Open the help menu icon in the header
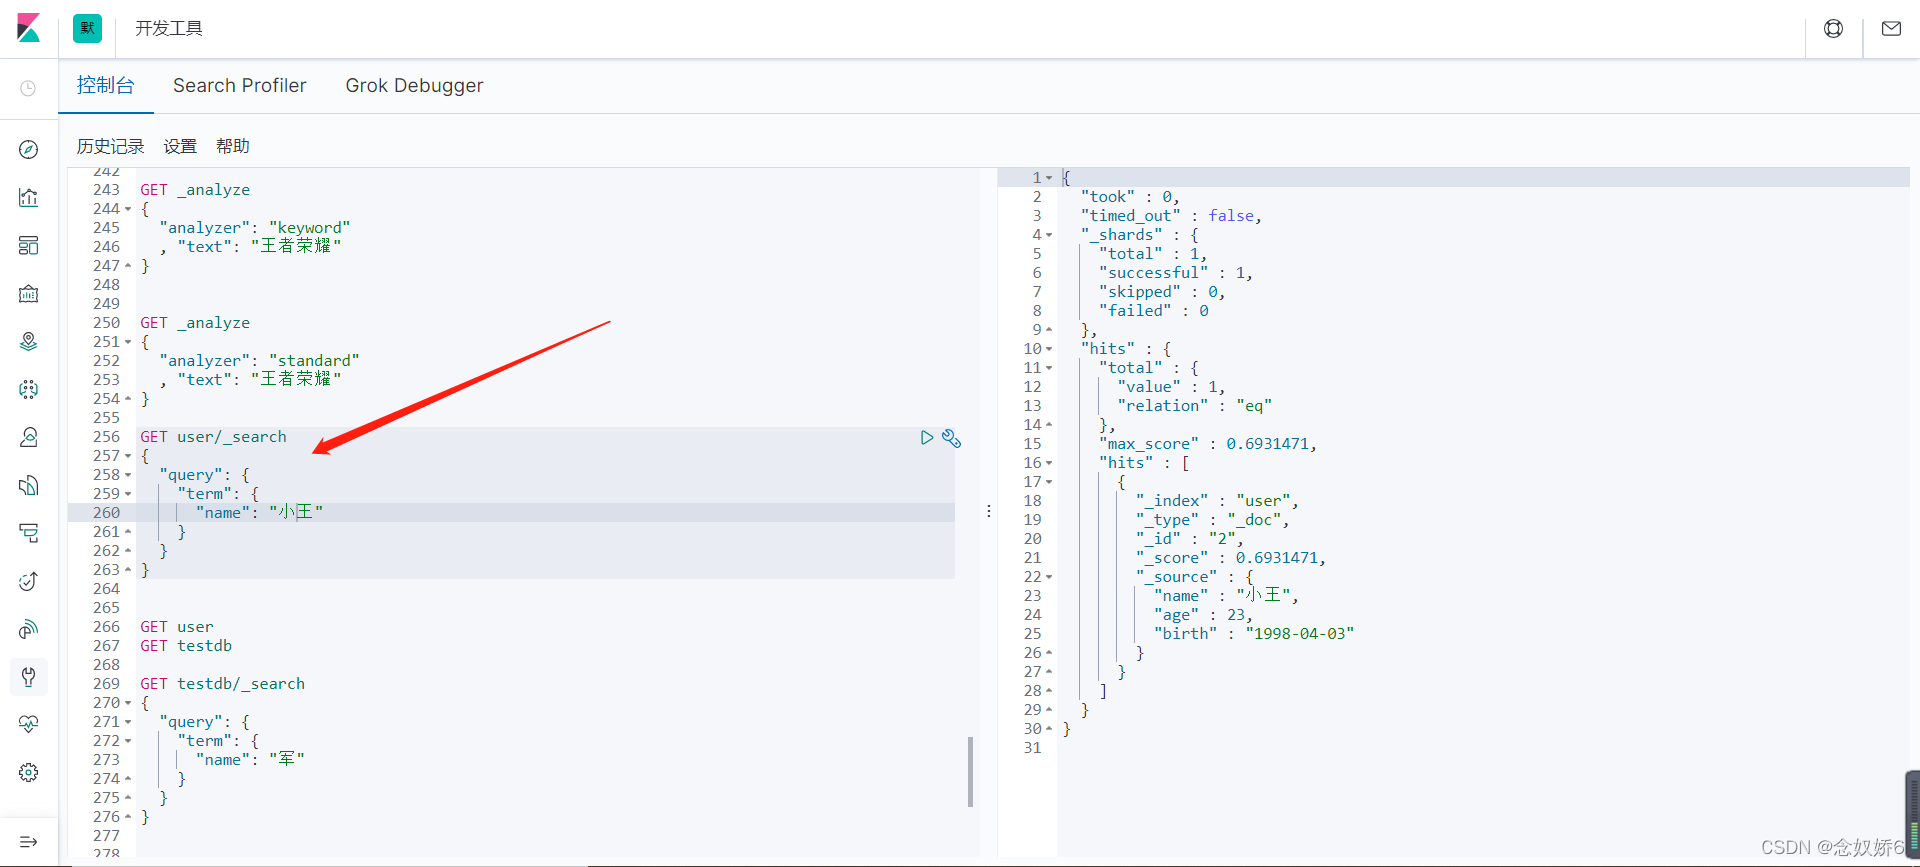Screen dimensions: 1920x867 point(1833,29)
